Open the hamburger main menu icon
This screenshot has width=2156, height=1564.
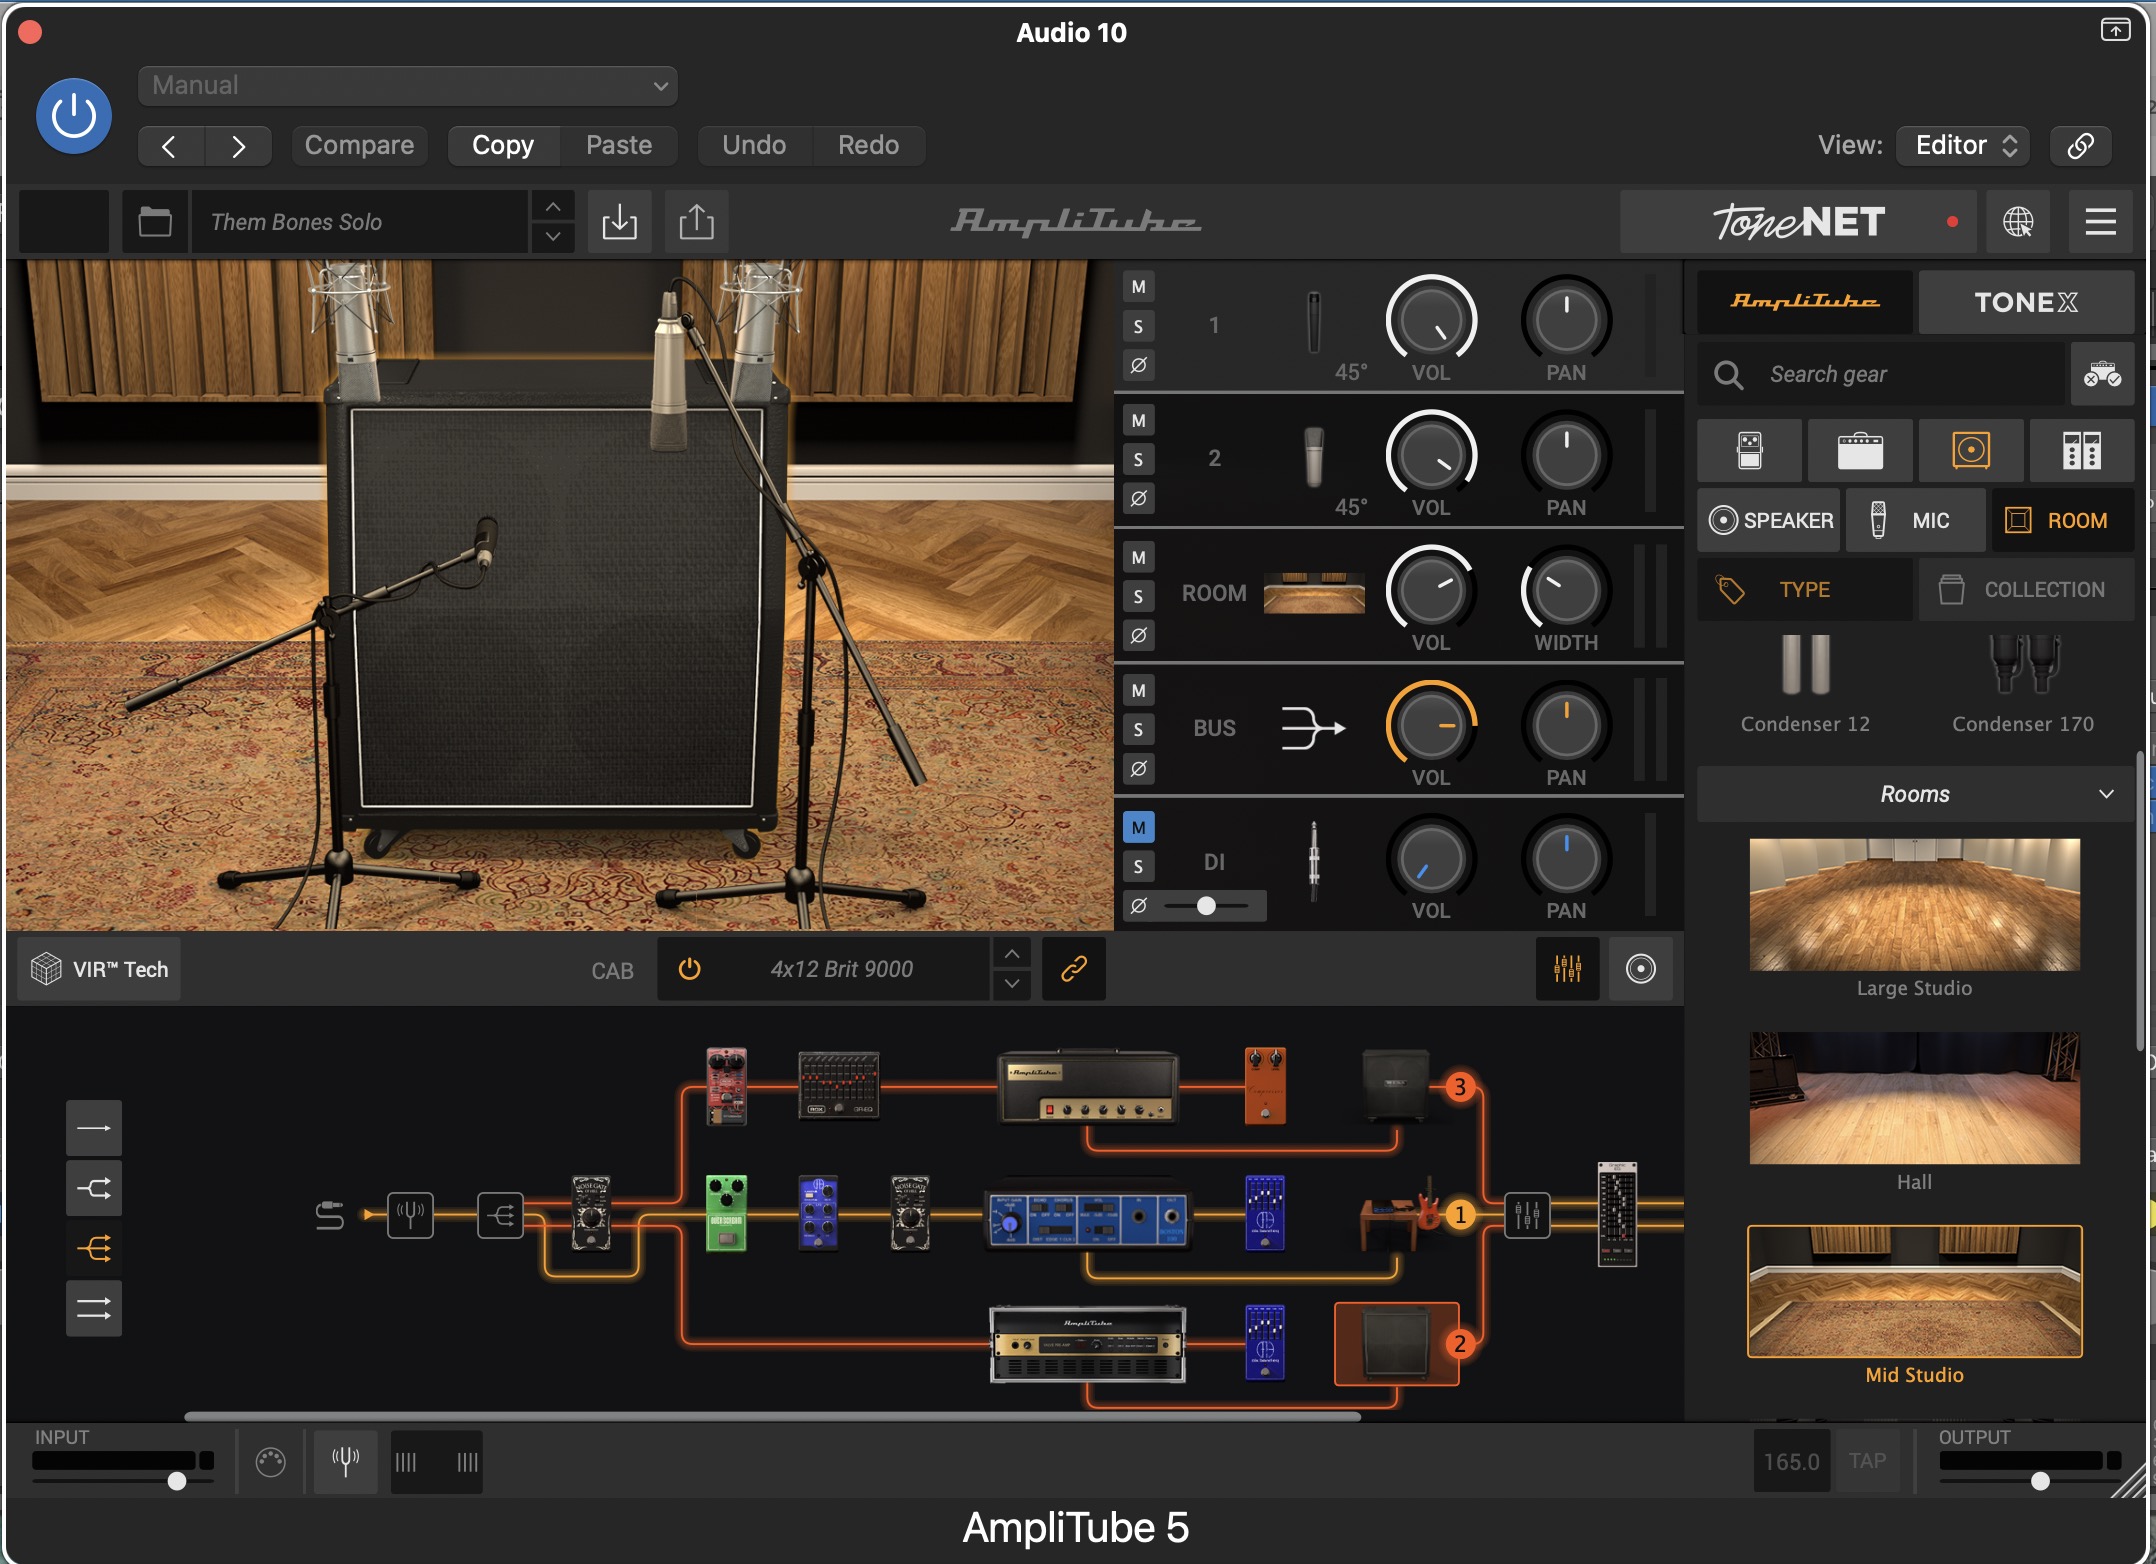pos(2100,222)
